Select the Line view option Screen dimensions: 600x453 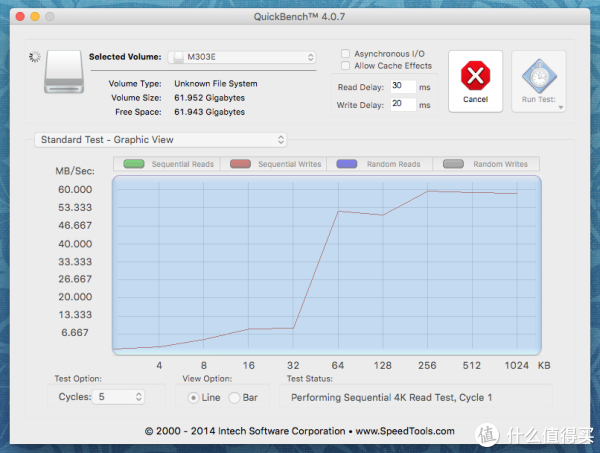point(194,398)
